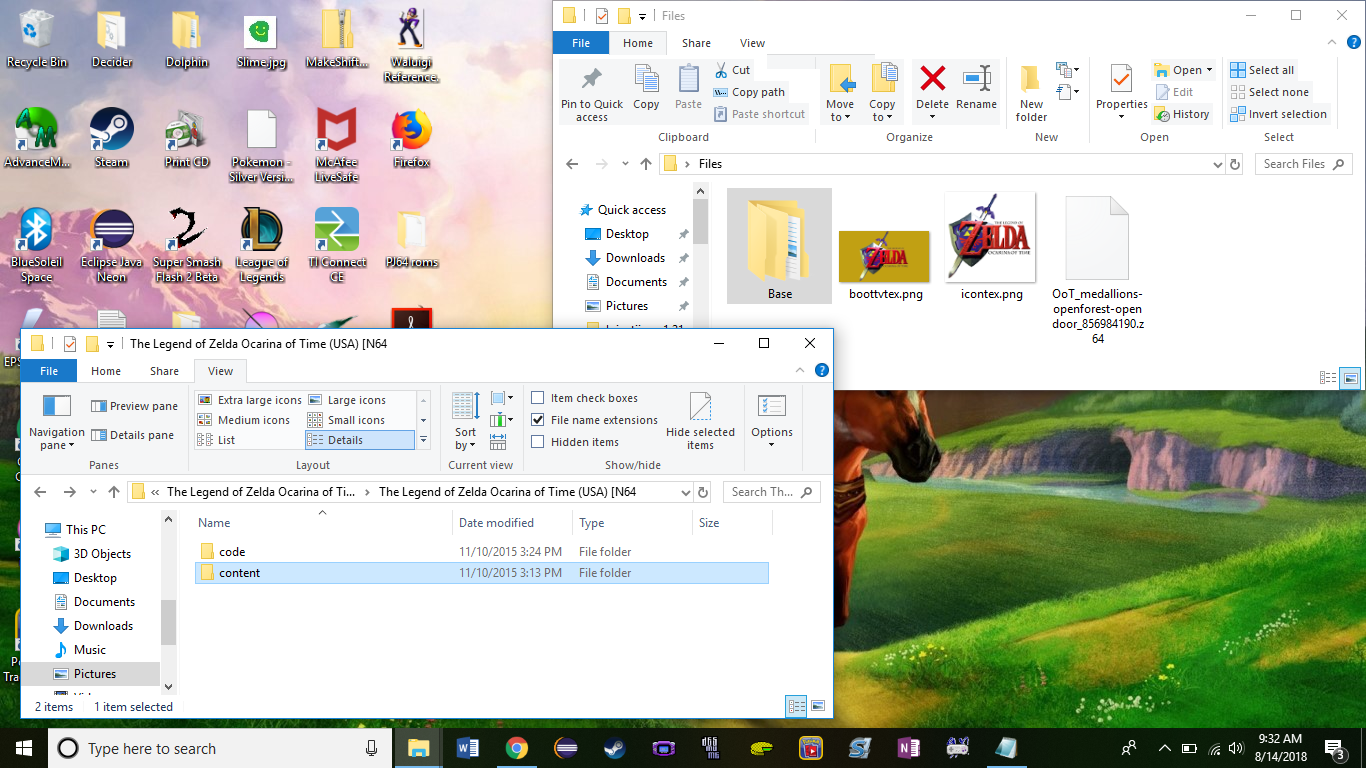Open Firefox desktop shortcut
The image size is (1366, 768).
[411, 137]
